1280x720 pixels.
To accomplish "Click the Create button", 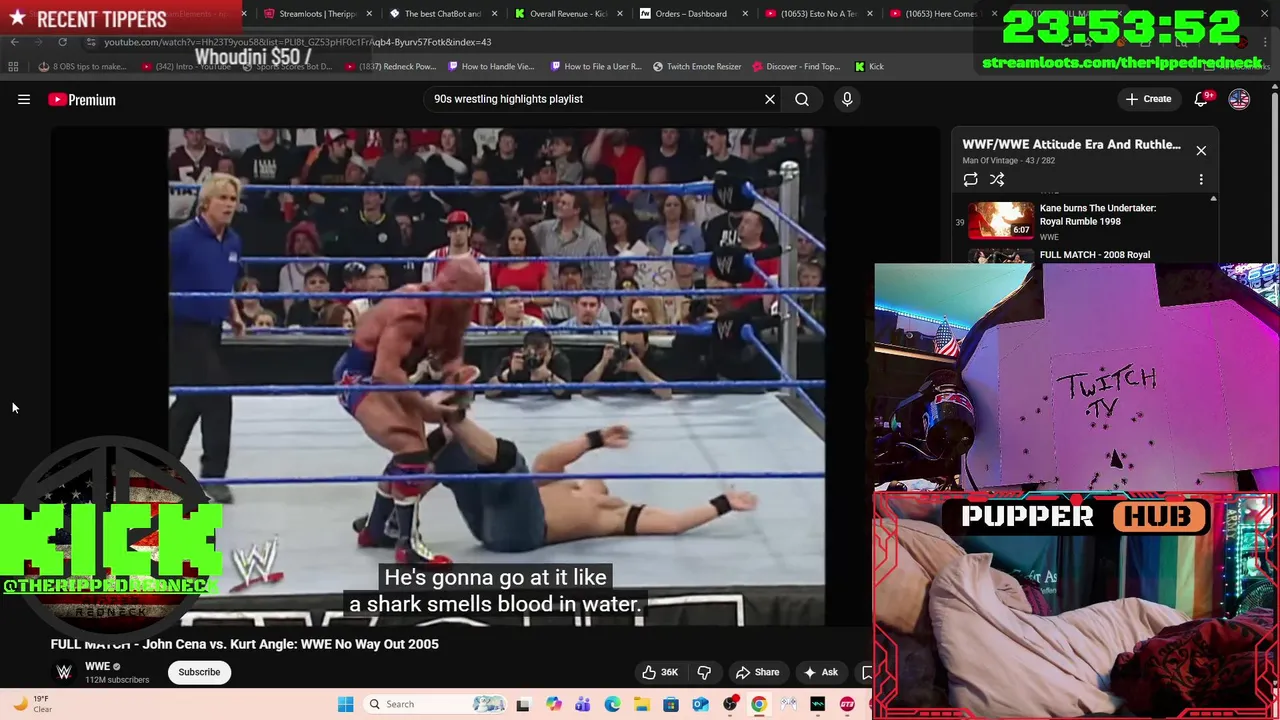I will pyautogui.click(x=1148, y=99).
